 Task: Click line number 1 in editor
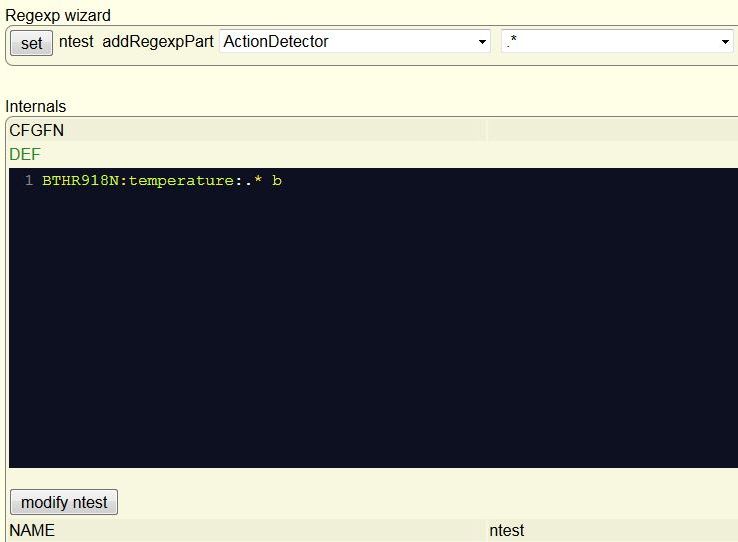[x=29, y=181]
